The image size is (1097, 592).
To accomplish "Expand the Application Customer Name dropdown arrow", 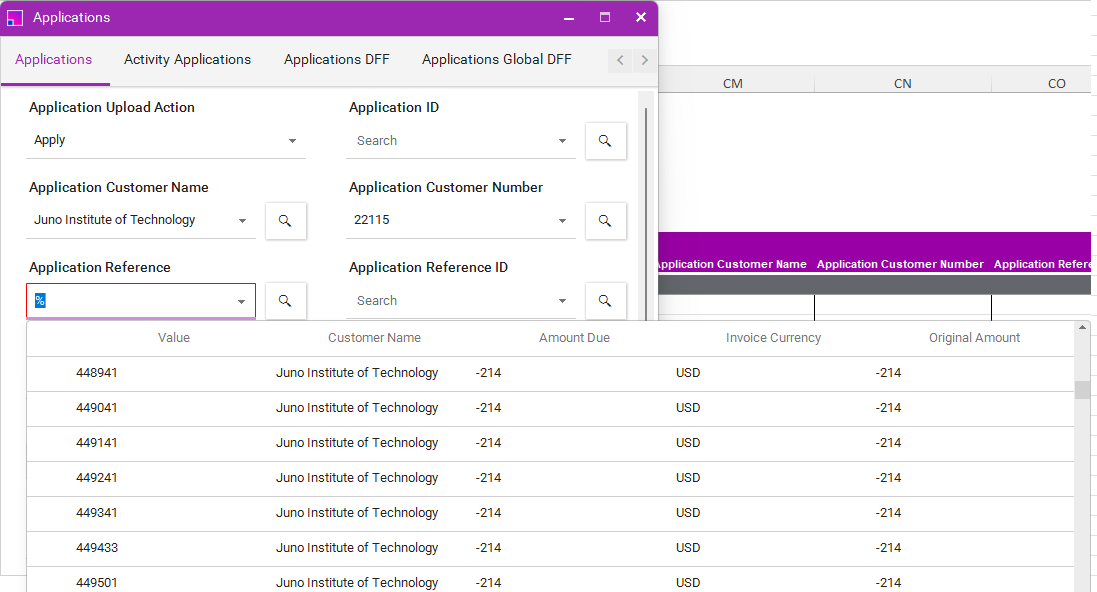I will pos(242,220).
